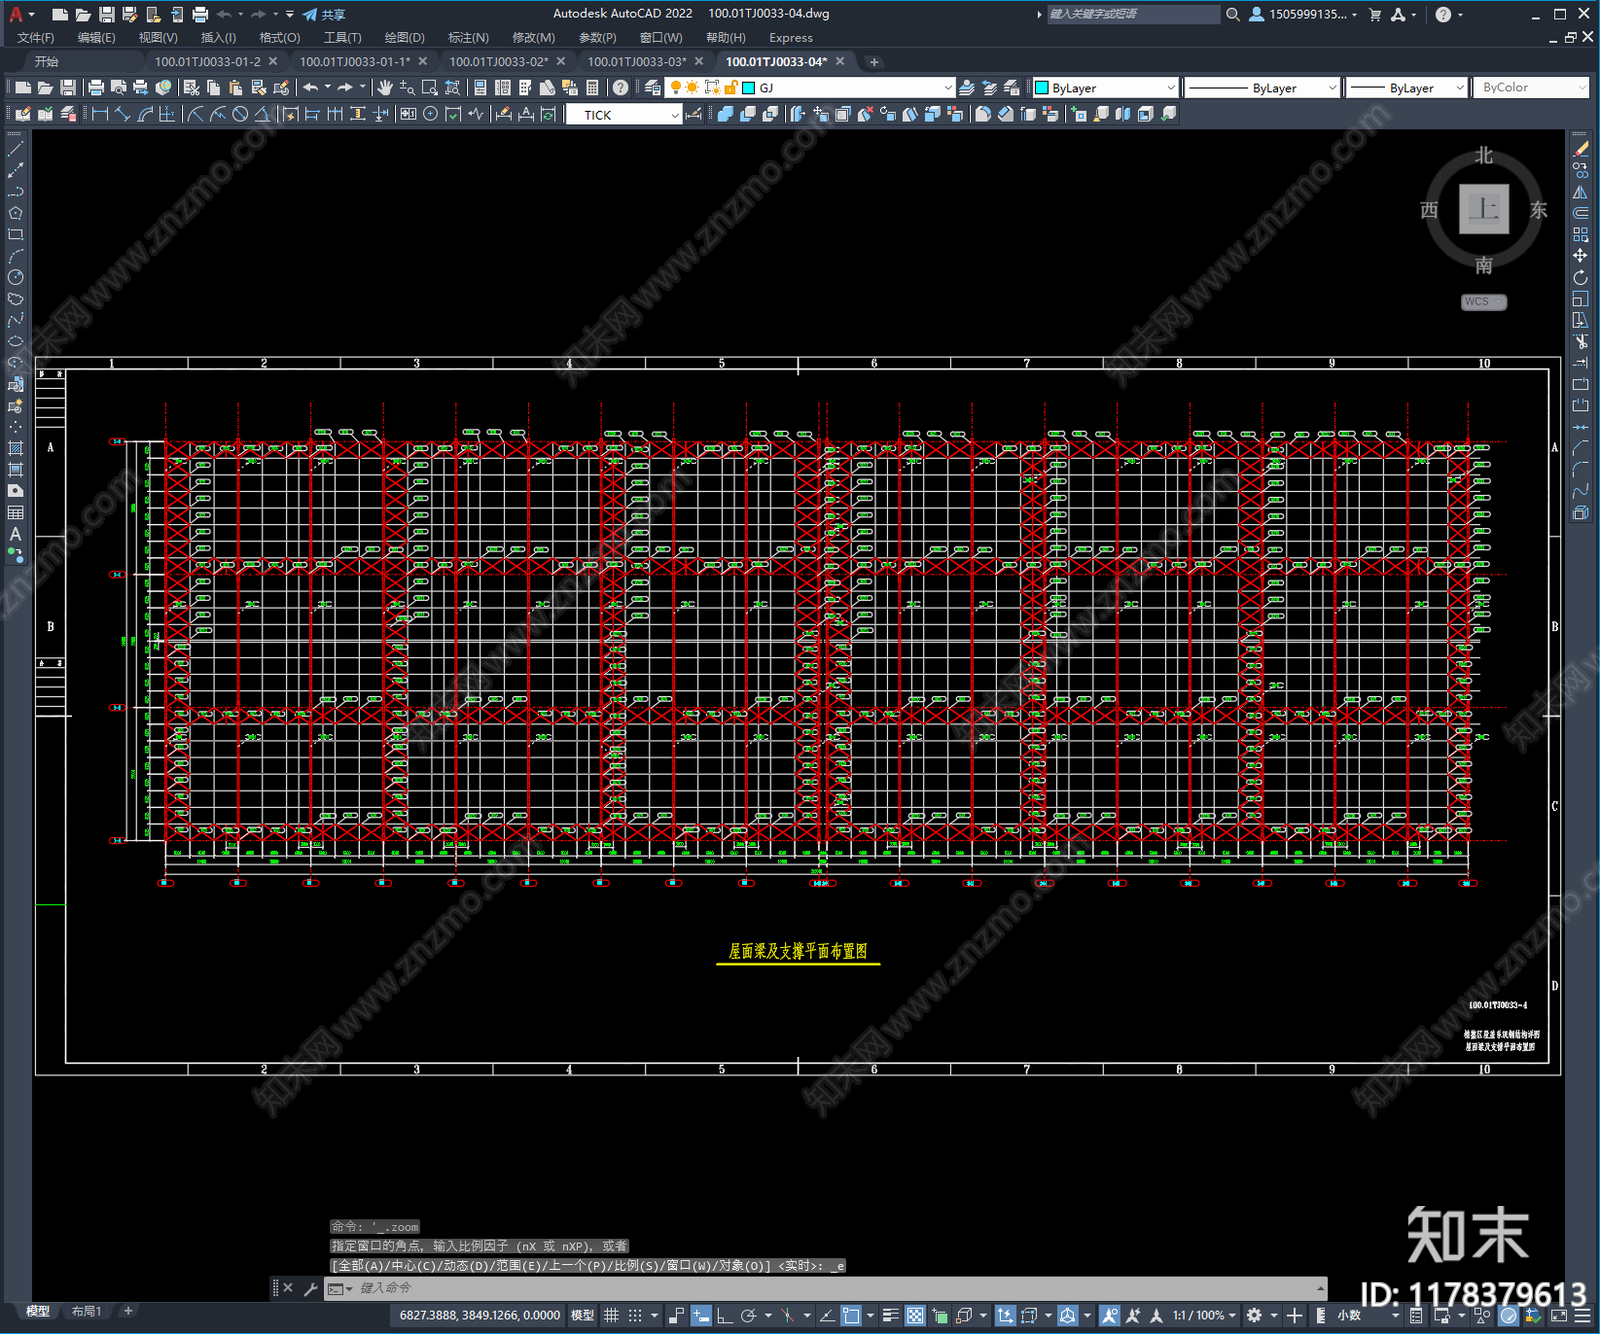Screen dimensions: 1600x1334
Task: Open the Express menu
Action: (791, 38)
